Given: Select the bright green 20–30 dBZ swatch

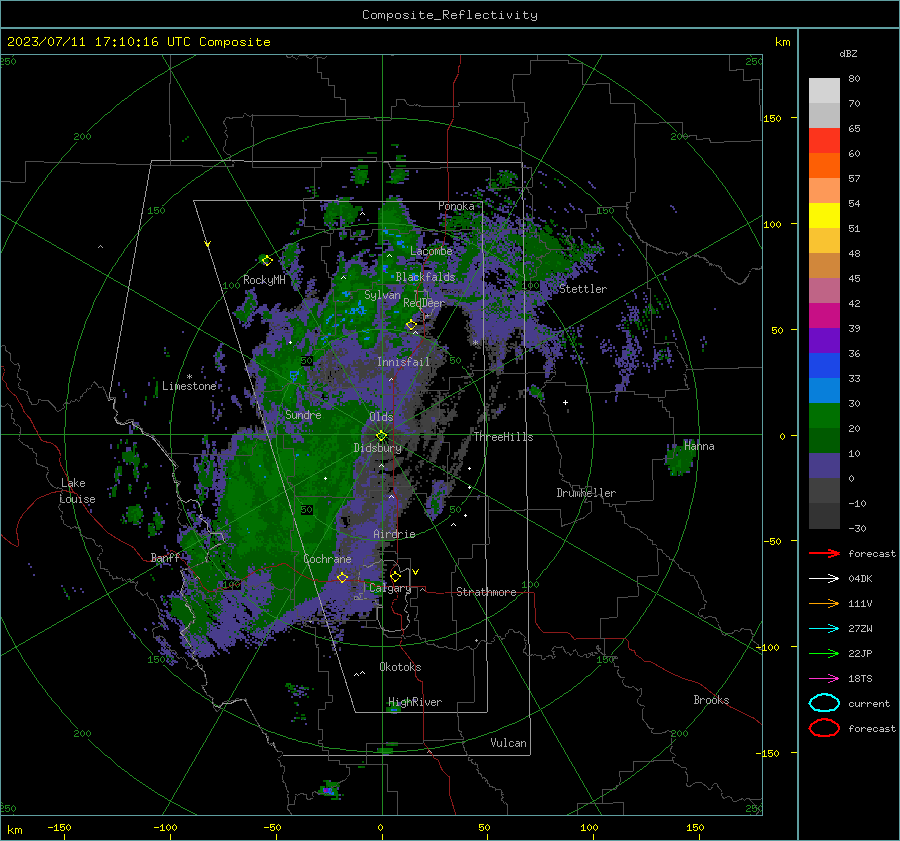Looking at the screenshot, I should (824, 416).
